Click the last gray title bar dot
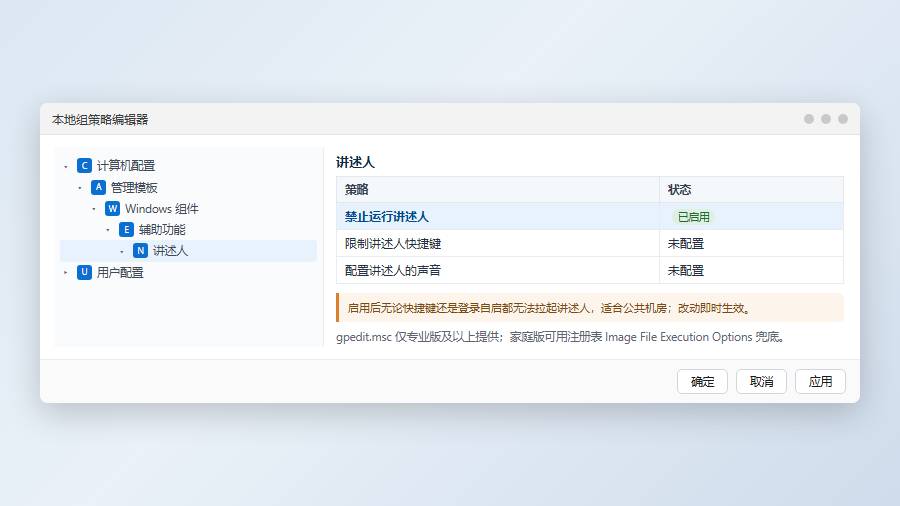The image size is (900, 506). [x=843, y=119]
